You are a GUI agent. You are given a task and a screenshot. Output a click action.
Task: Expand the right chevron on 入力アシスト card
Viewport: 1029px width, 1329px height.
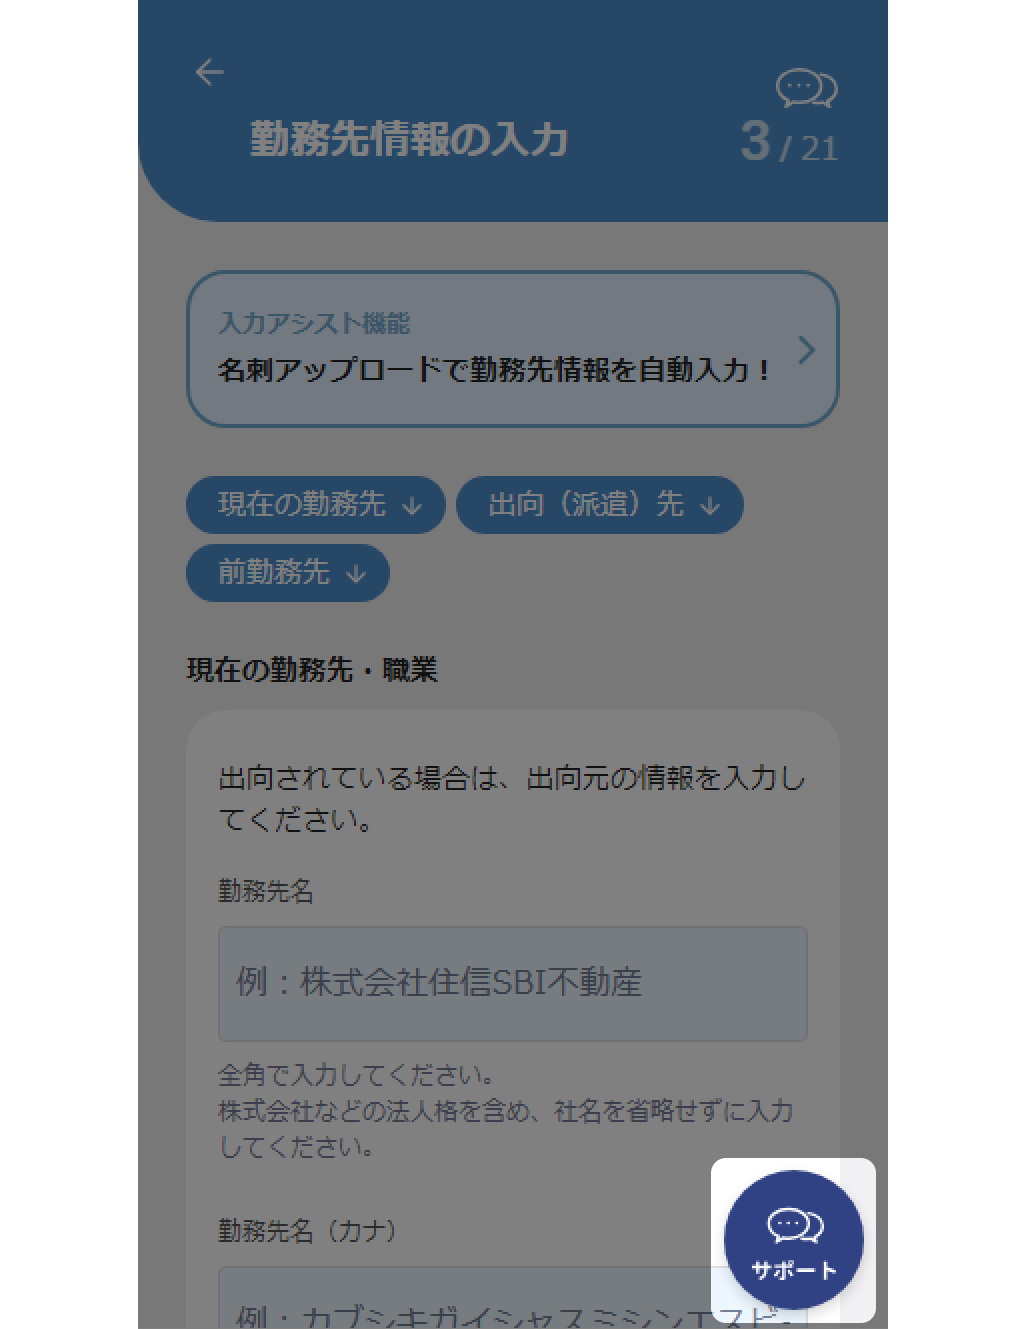[806, 350]
